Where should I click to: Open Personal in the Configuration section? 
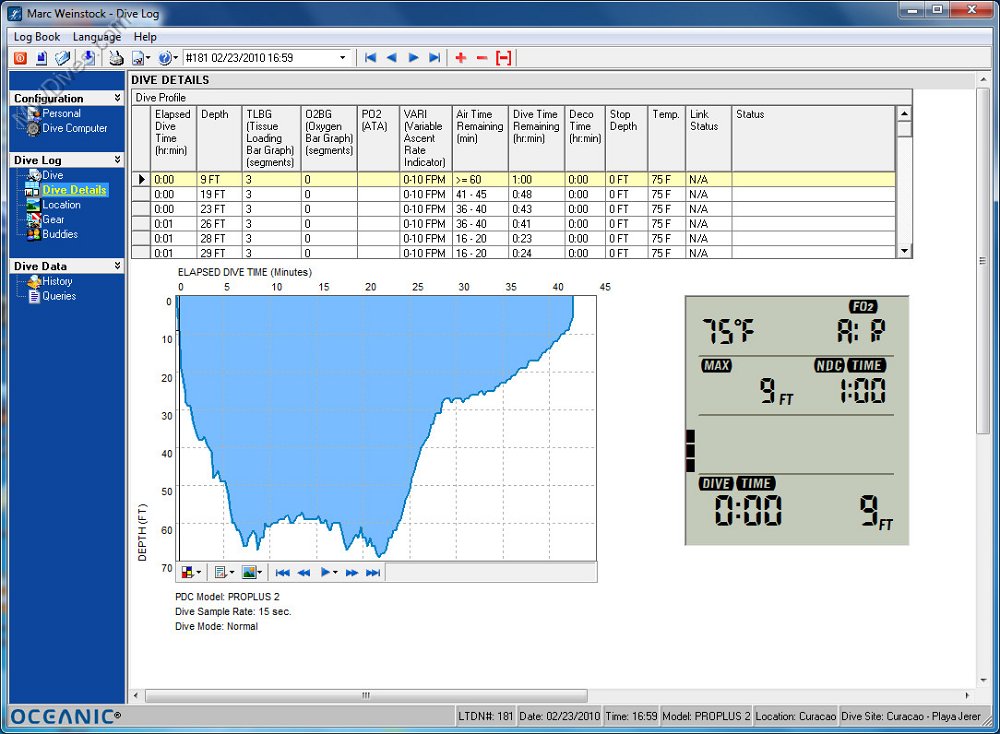[61, 114]
